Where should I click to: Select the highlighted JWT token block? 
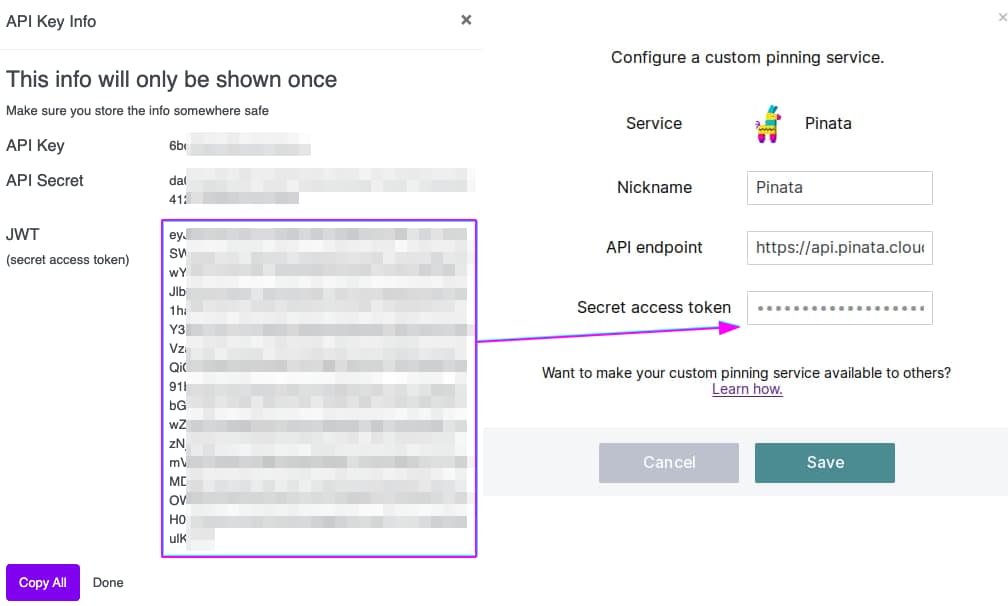pyautogui.click(x=318, y=385)
